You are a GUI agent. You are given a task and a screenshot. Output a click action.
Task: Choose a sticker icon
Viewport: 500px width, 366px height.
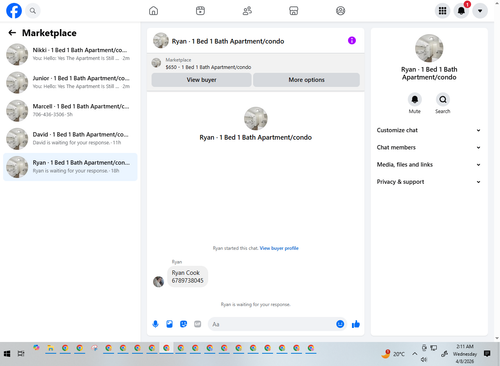183,324
